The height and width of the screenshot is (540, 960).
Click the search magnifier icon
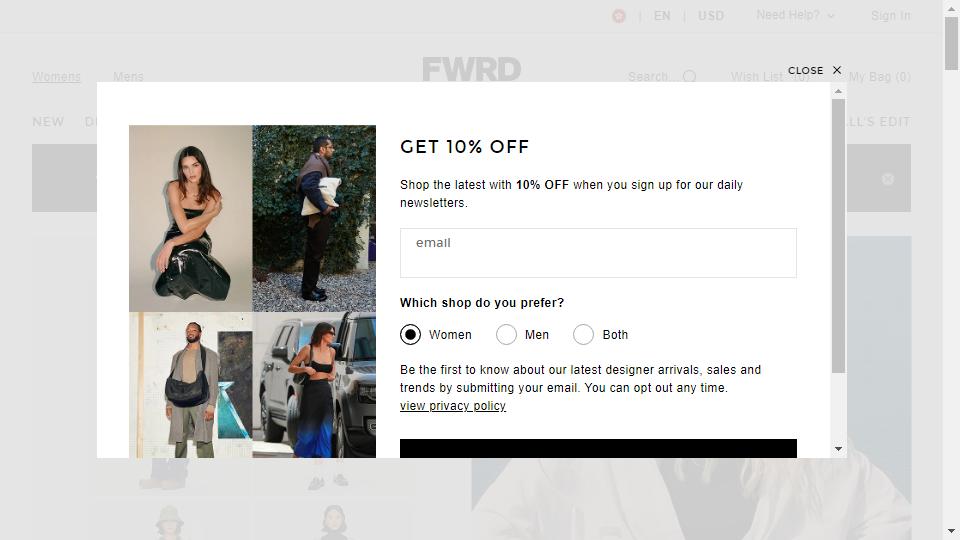[689, 77]
